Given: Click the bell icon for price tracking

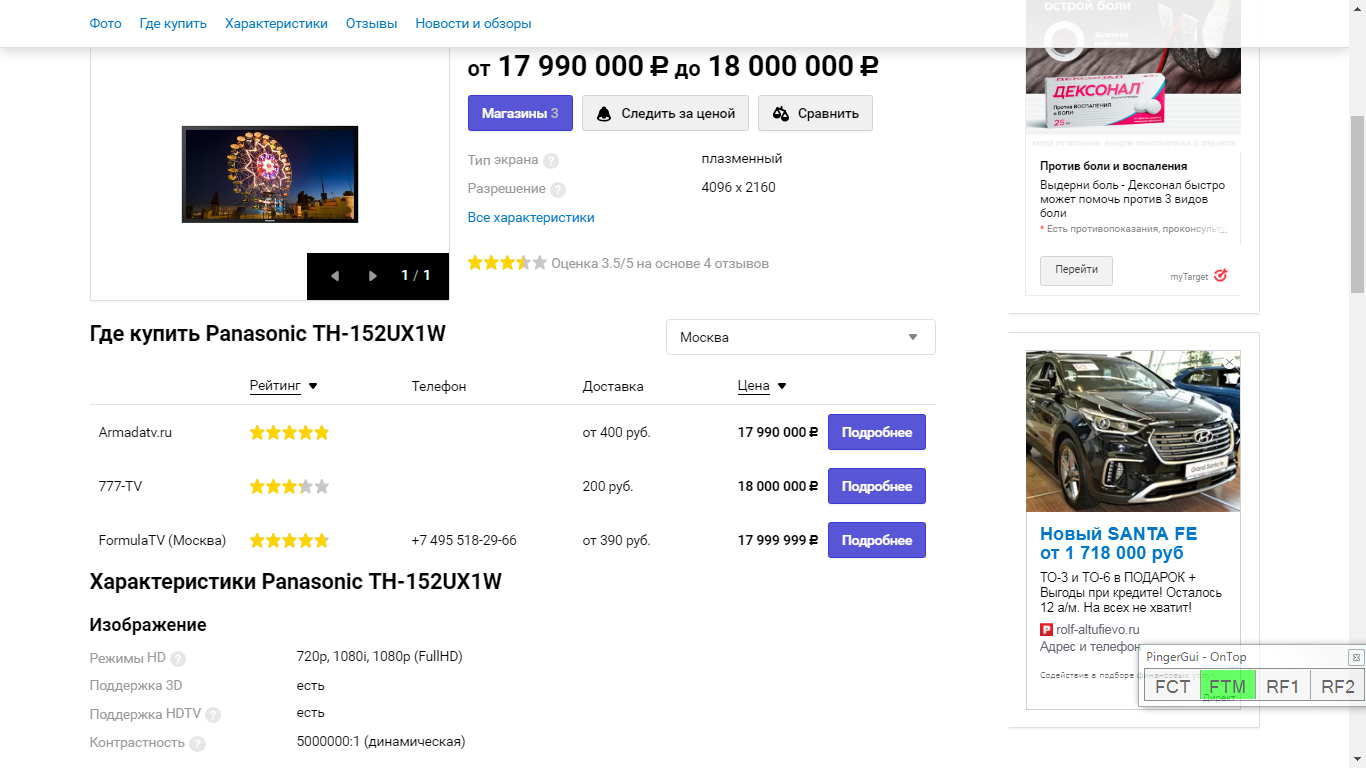Looking at the screenshot, I should 604,114.
